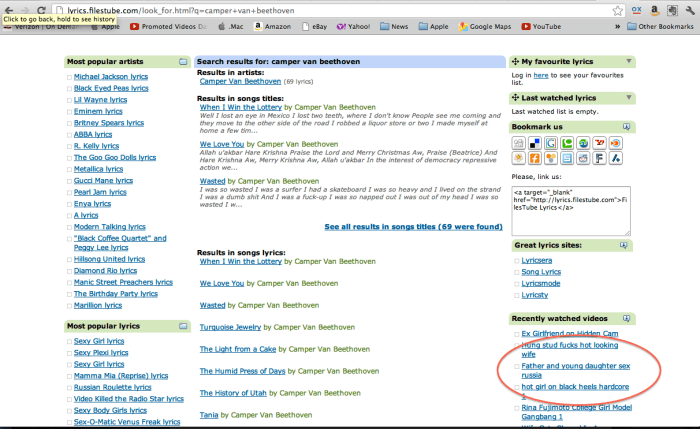Viewport: 700px width, 429px height.
Task: Open the Google Maps bookmark
Action: point(485,26)
